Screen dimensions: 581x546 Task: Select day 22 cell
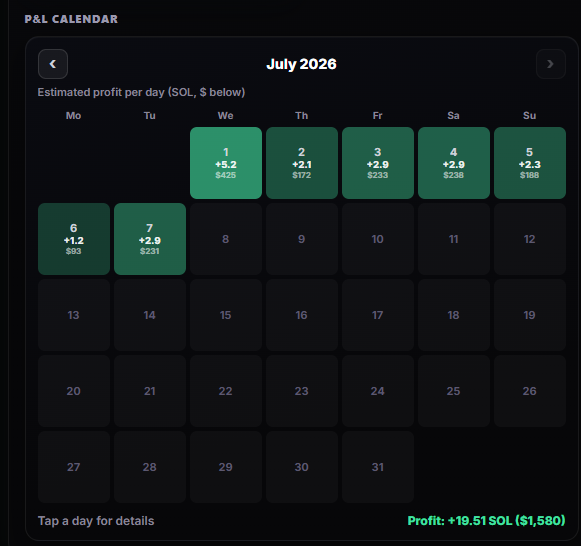(226, 391)
